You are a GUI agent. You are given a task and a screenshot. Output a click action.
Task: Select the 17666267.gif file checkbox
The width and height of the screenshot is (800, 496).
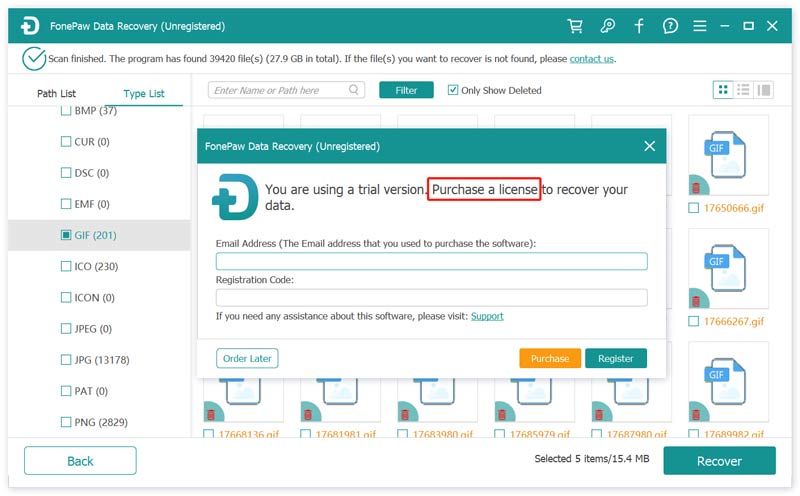tap(693, 321)
